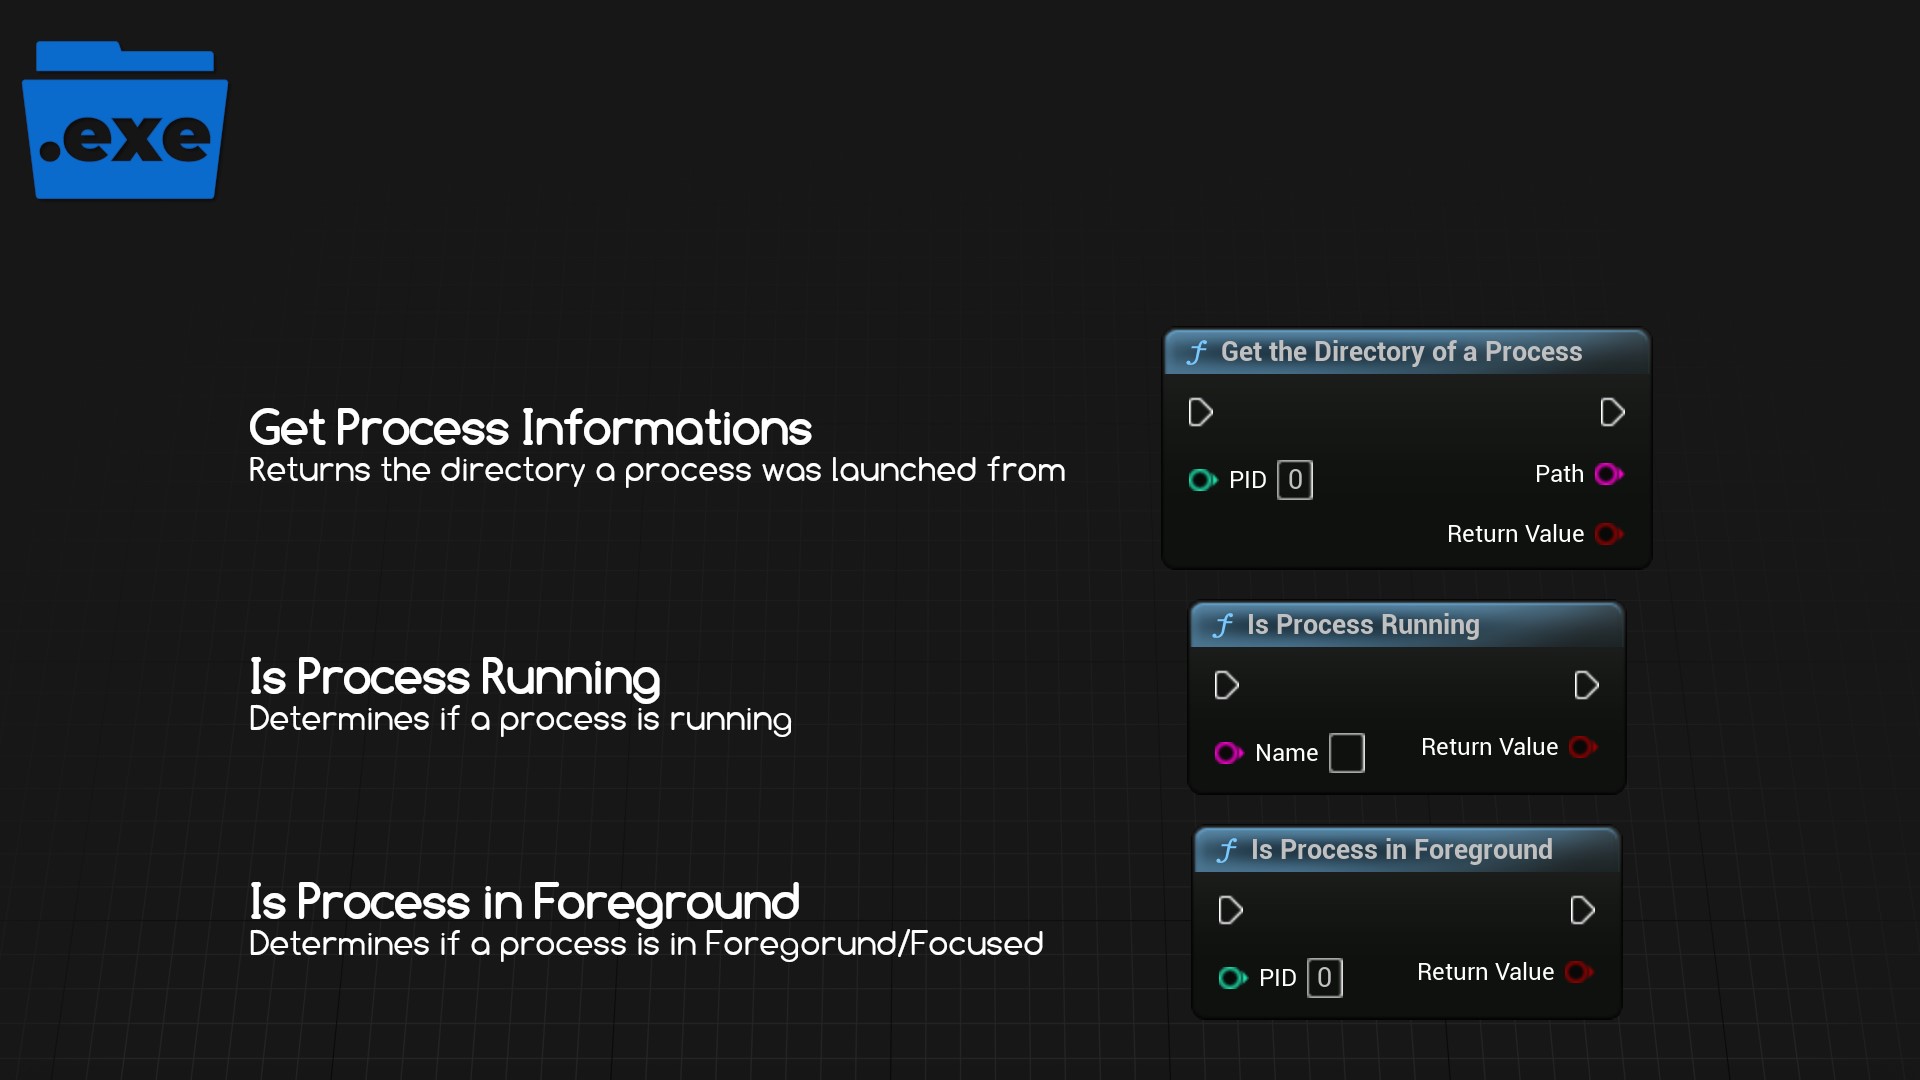Click input exec pin of Get the Directory node
This screenshot has height=1080, width=1920.
[x=1200, y=412]
